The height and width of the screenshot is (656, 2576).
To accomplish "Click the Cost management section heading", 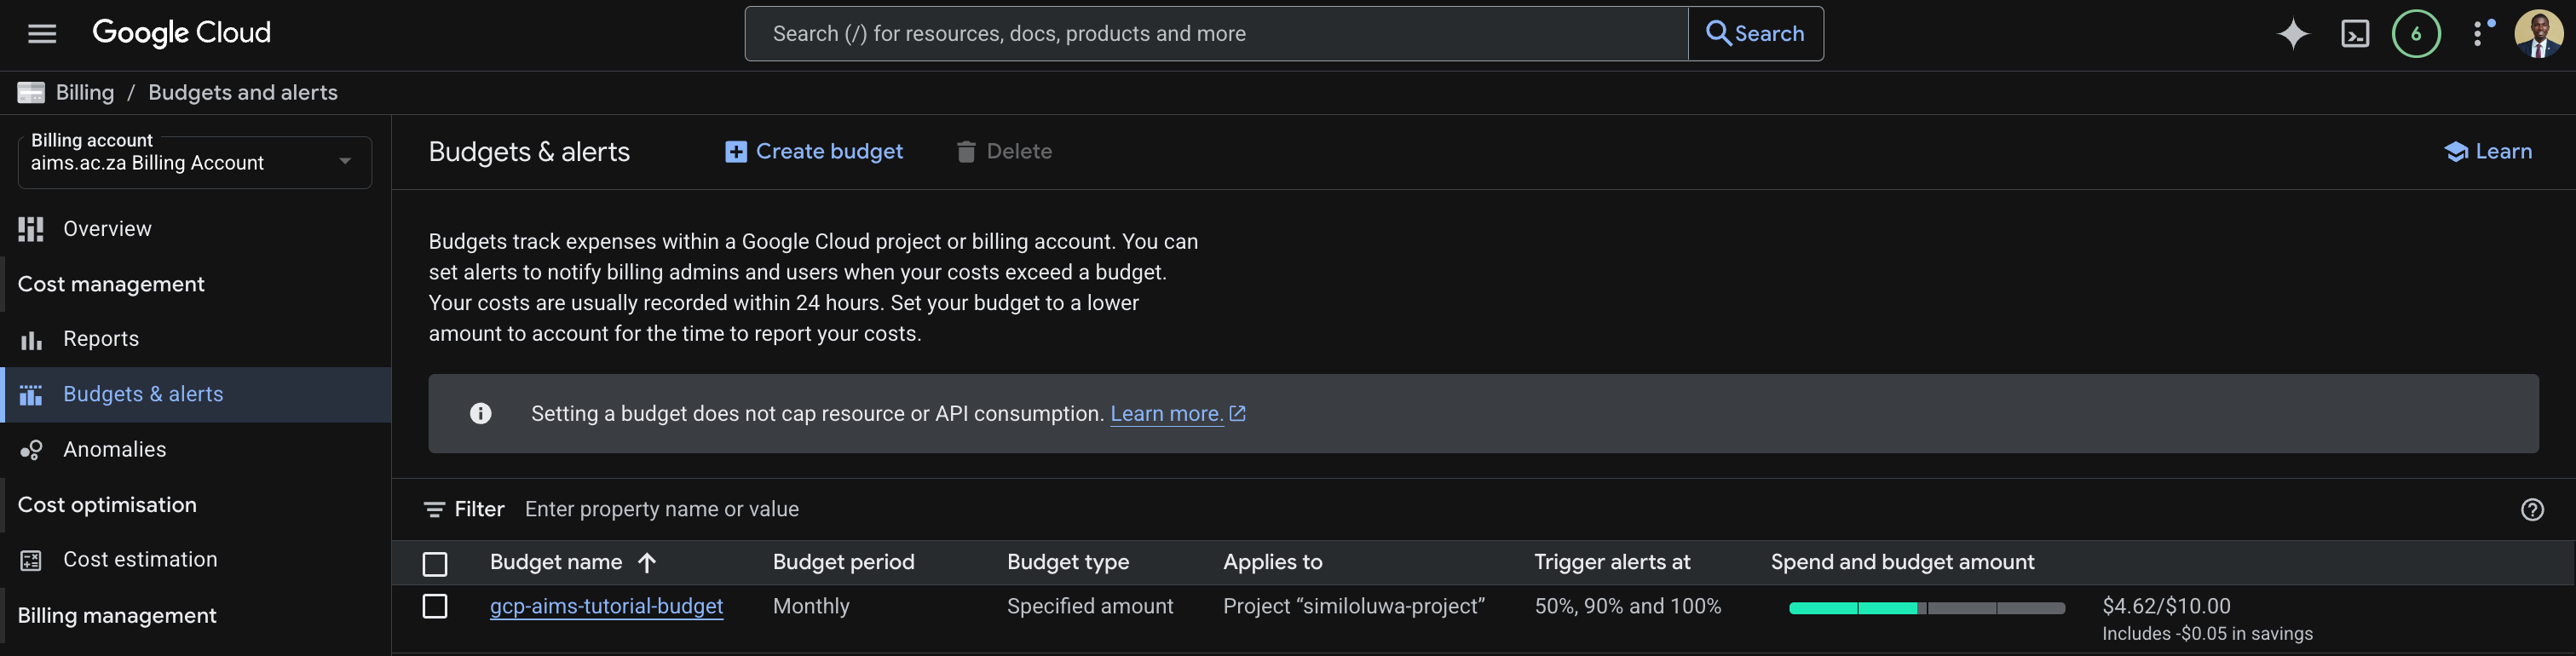I will (111, 284).
